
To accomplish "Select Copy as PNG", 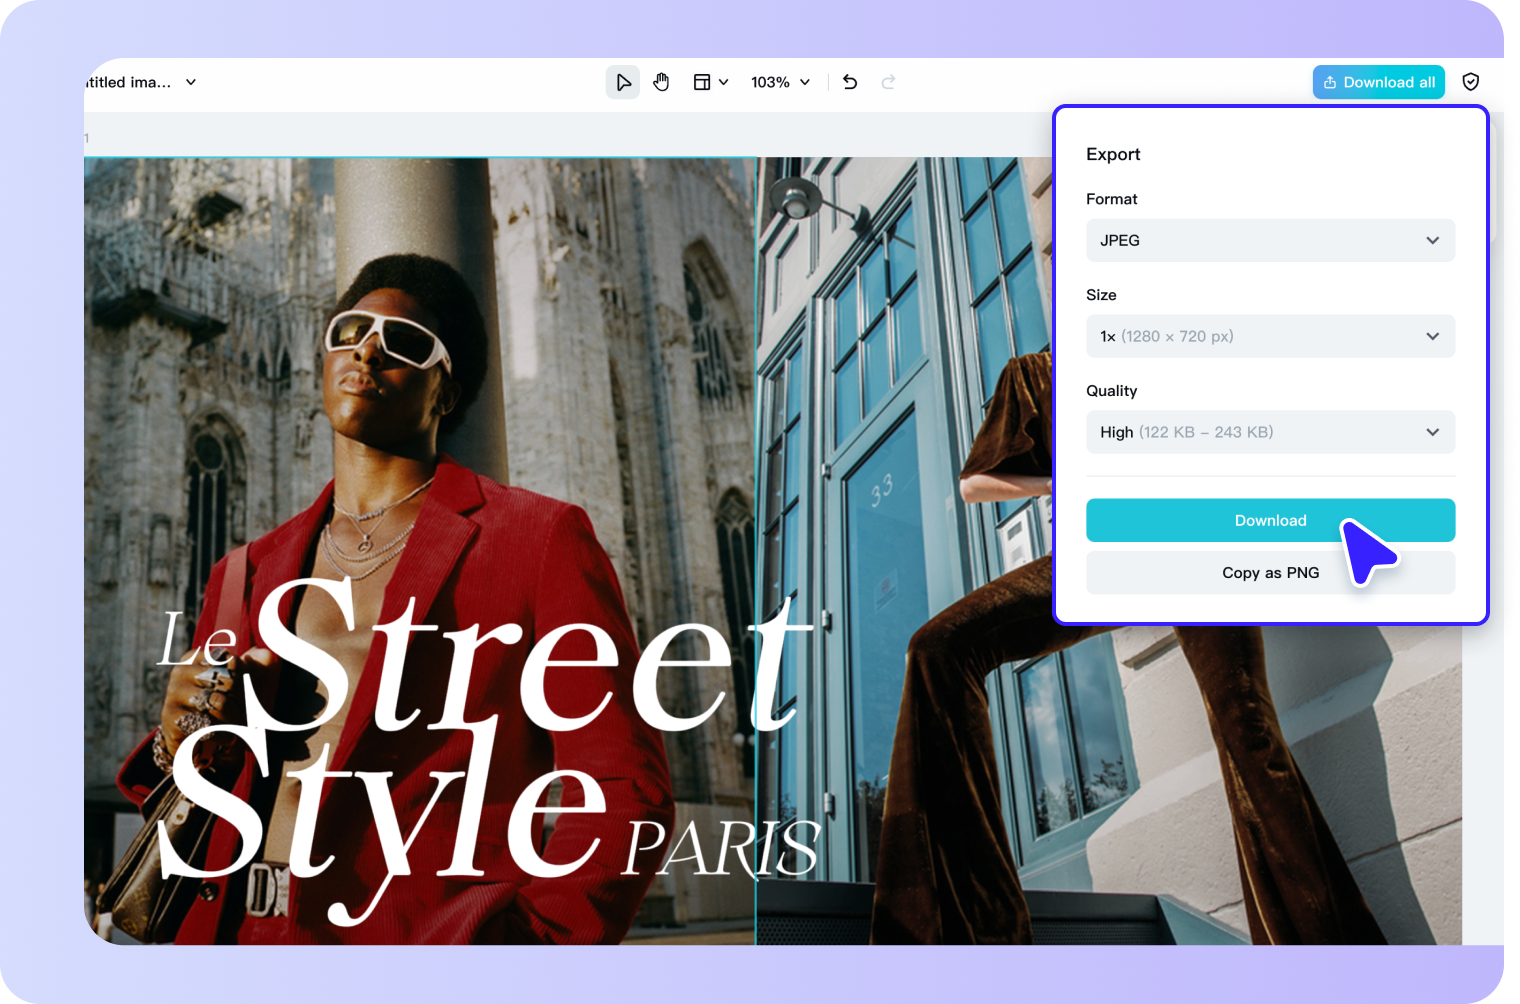I will coord(1270,572).
